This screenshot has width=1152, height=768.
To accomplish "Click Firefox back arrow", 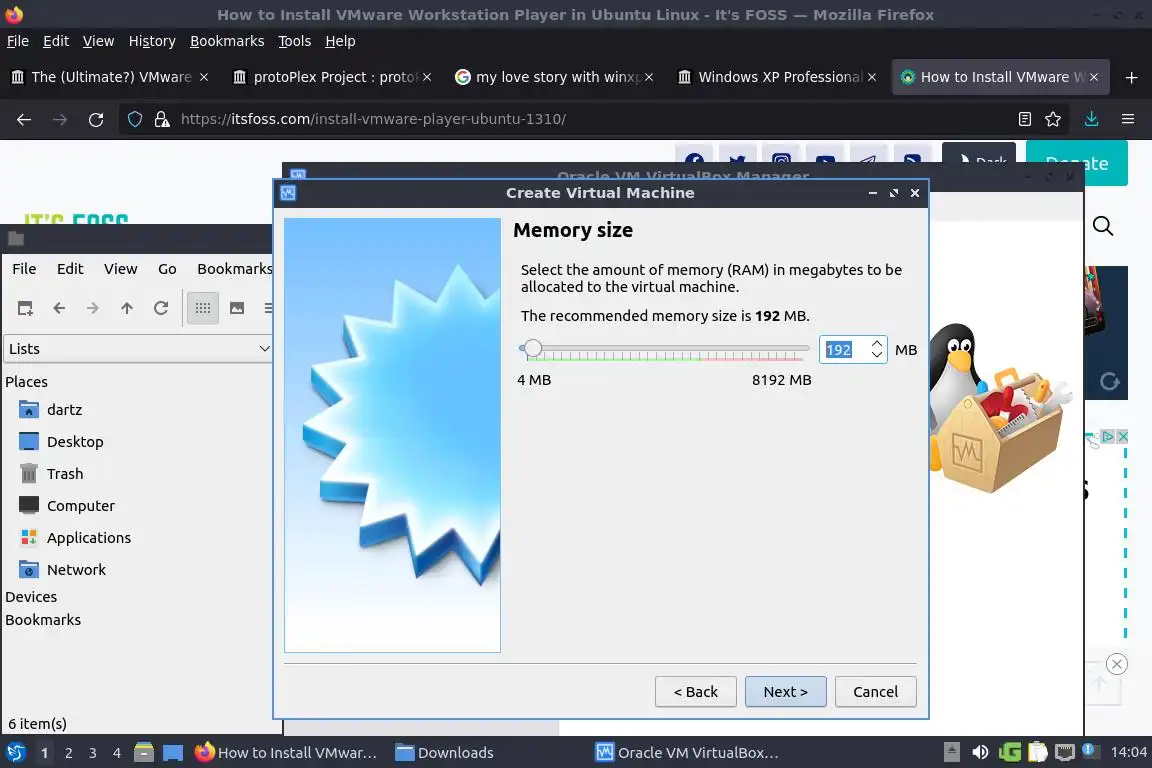I will [x=24, y=119].
